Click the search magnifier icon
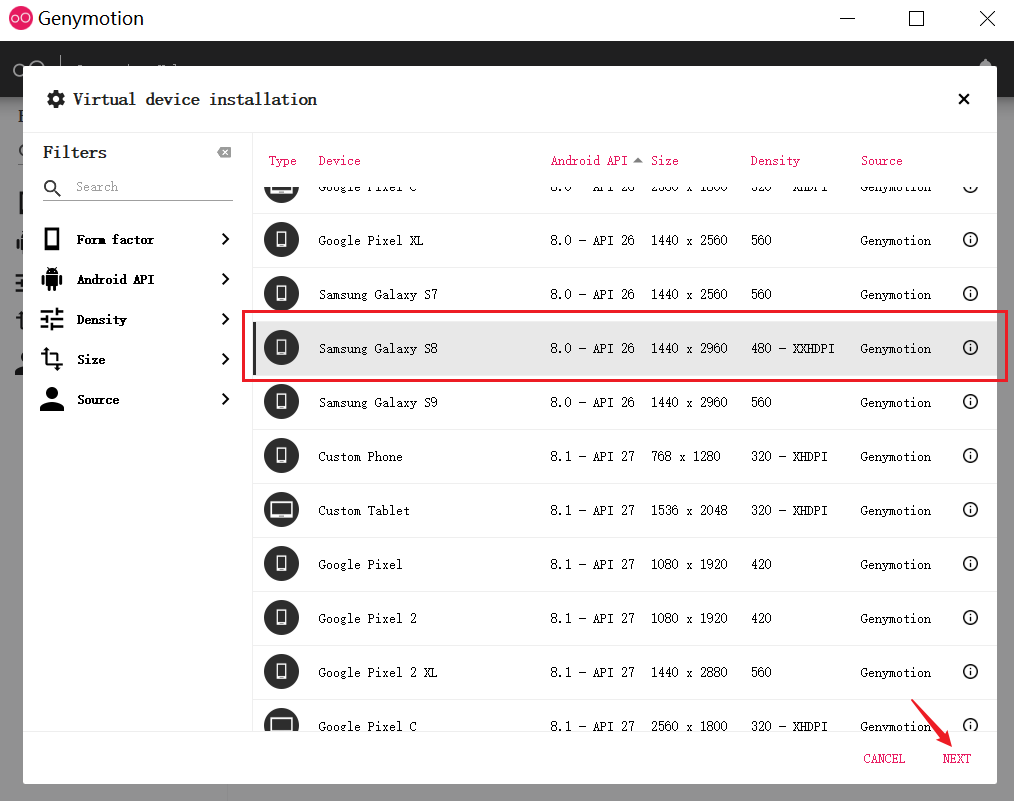This screenshot has height=801, width=1014. tap(52, 187)
